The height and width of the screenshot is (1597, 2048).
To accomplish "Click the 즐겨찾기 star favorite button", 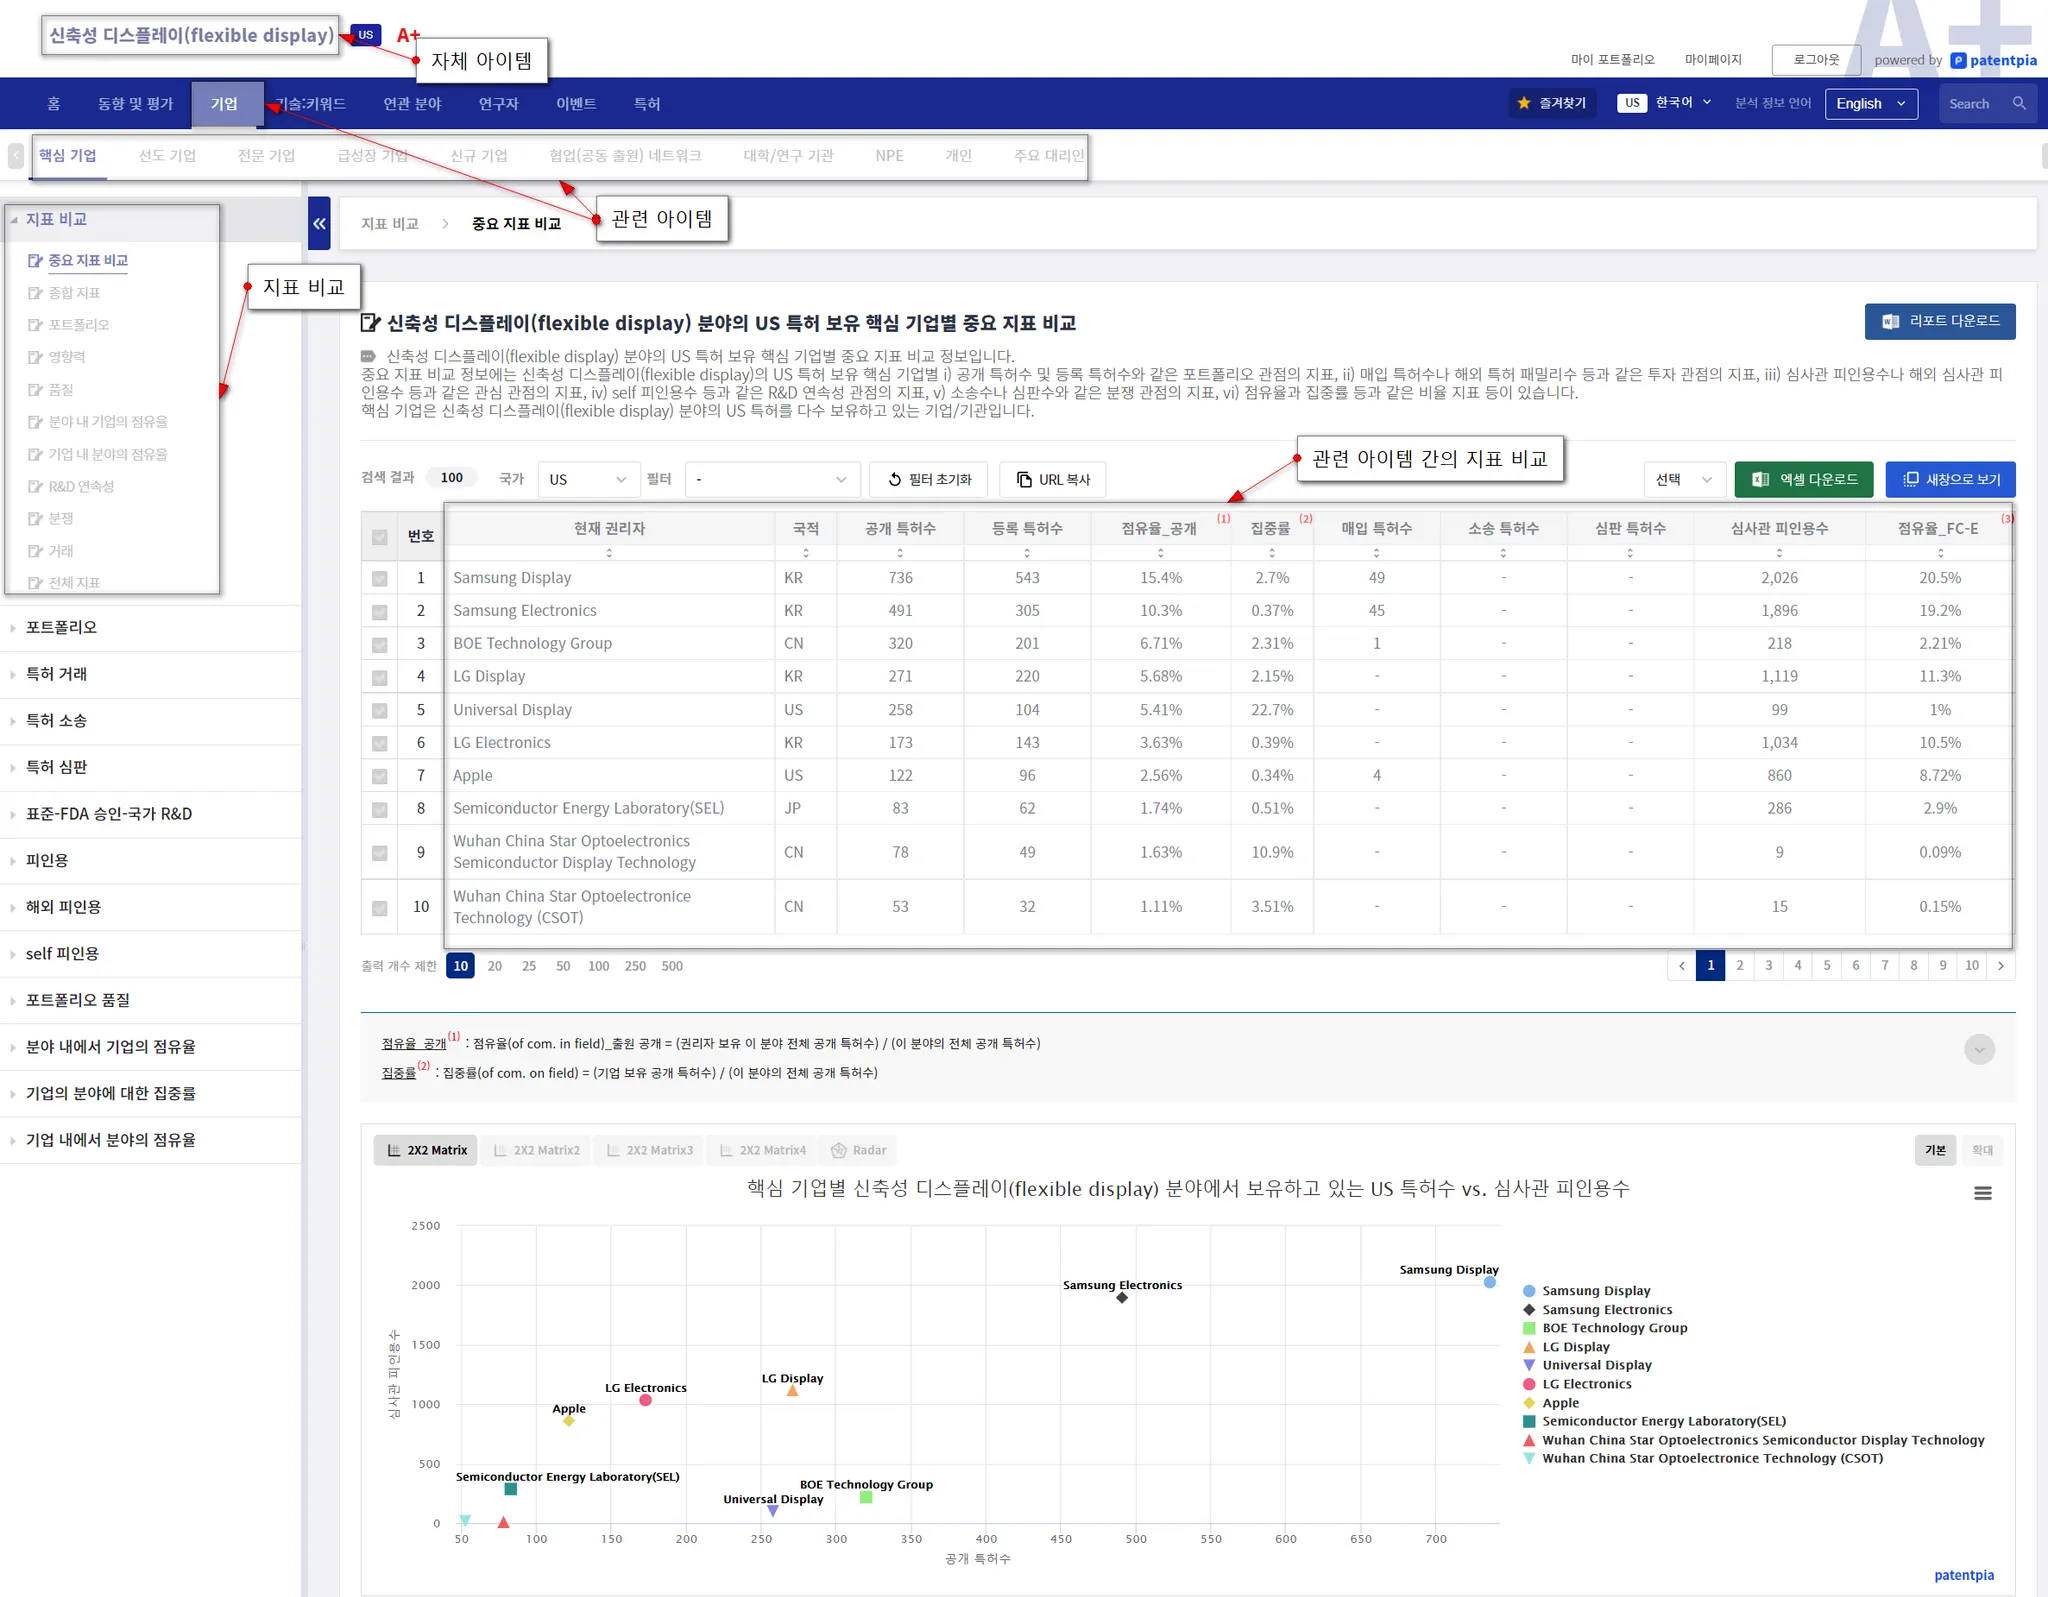I will pos(1552,103).
